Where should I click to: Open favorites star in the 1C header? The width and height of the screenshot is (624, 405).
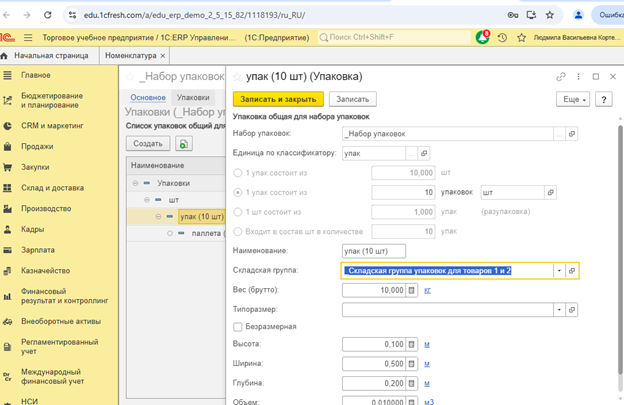(x=521, y=37)
